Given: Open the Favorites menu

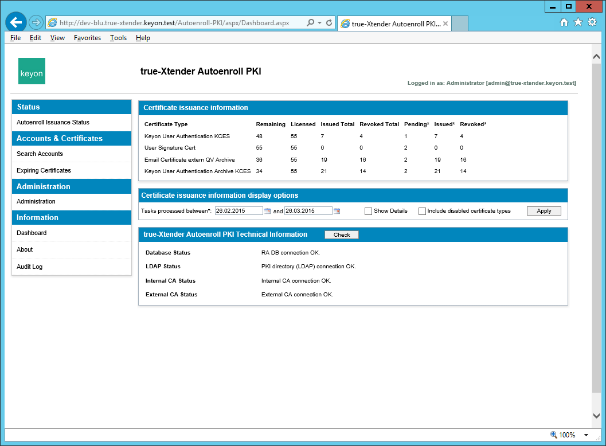Looking at the screenshot, I should (87, 37).
